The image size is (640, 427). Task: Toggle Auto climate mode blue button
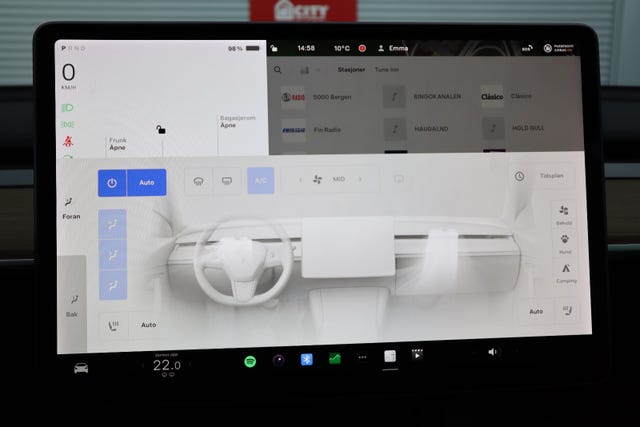[147, 182]
